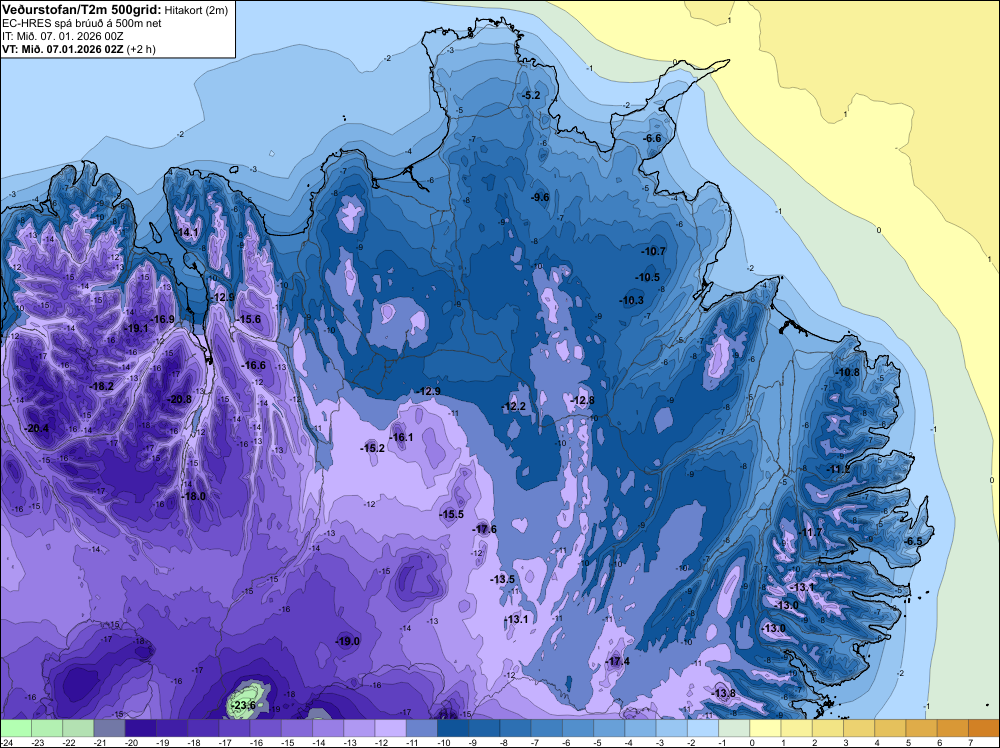Click the -18.2 temperature value
Viewport: 1000px width, 748px height.
(x=101, y=386)
